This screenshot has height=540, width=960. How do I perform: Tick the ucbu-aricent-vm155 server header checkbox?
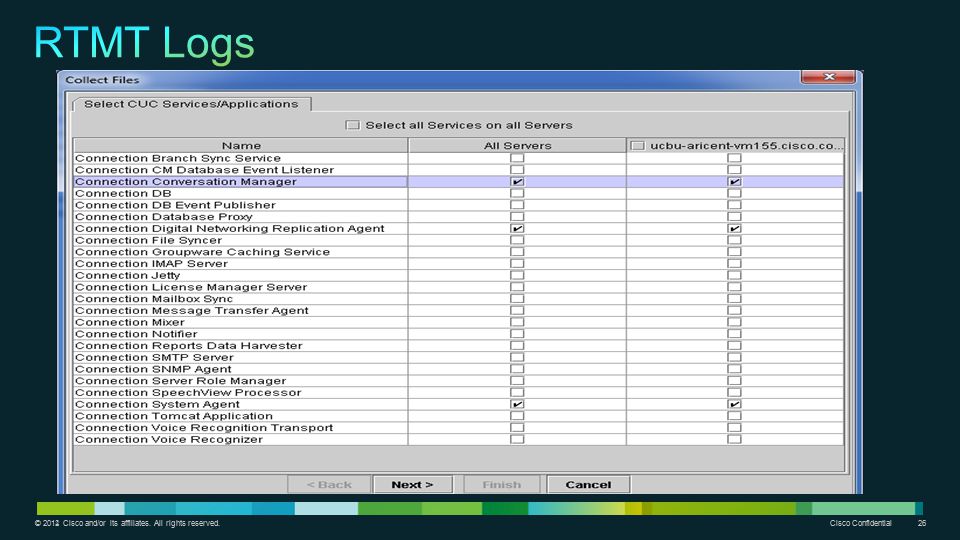pyautogui.click(x=637, y=146)
